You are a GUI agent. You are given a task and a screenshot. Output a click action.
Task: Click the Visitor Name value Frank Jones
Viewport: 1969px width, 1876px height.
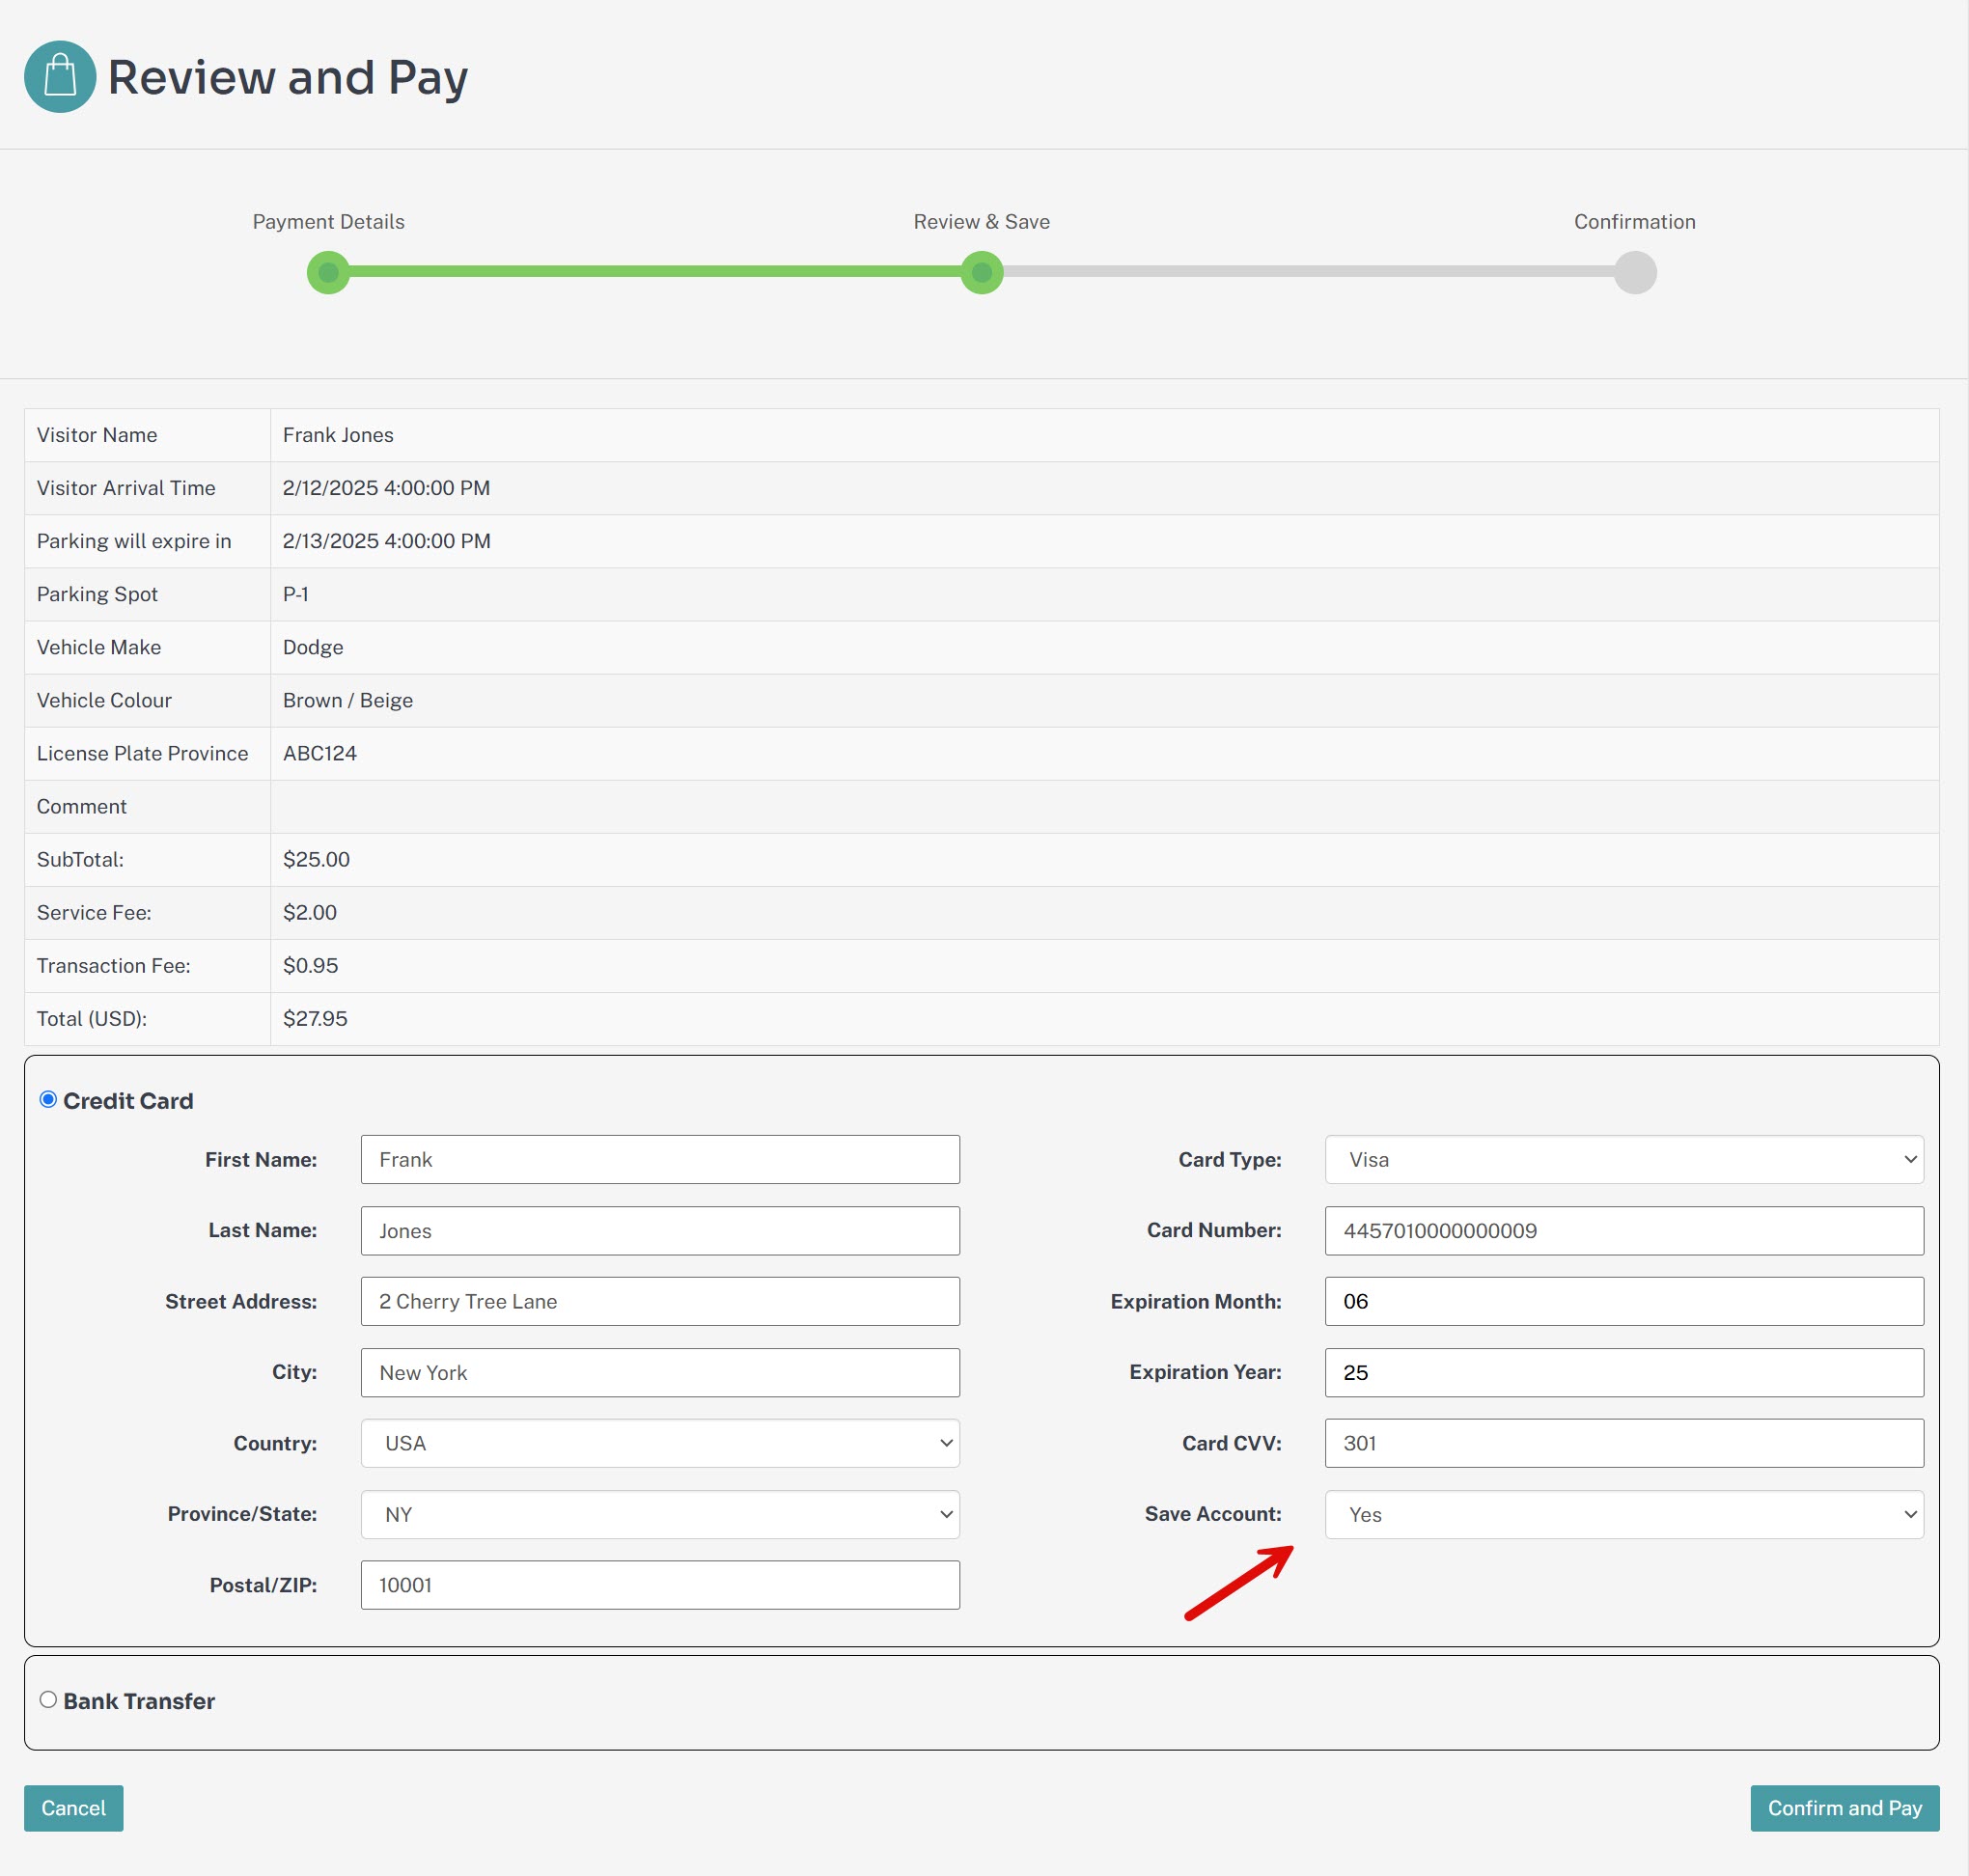pyautogui.click(x=338, y=435)
